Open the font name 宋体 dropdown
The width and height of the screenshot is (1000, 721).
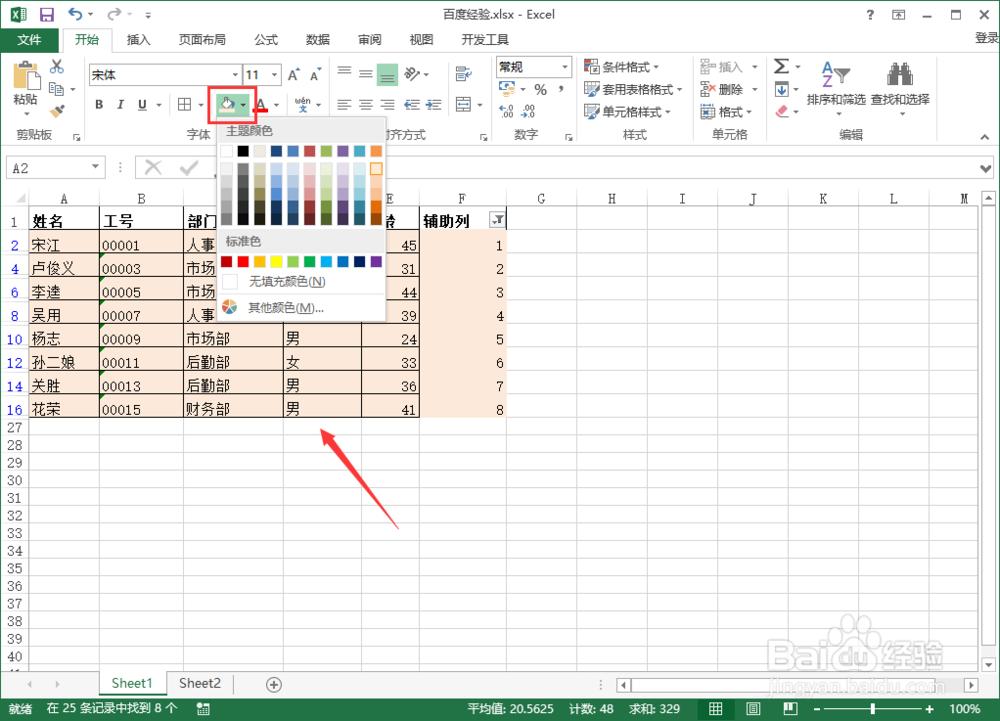click(x=235, y=75)
